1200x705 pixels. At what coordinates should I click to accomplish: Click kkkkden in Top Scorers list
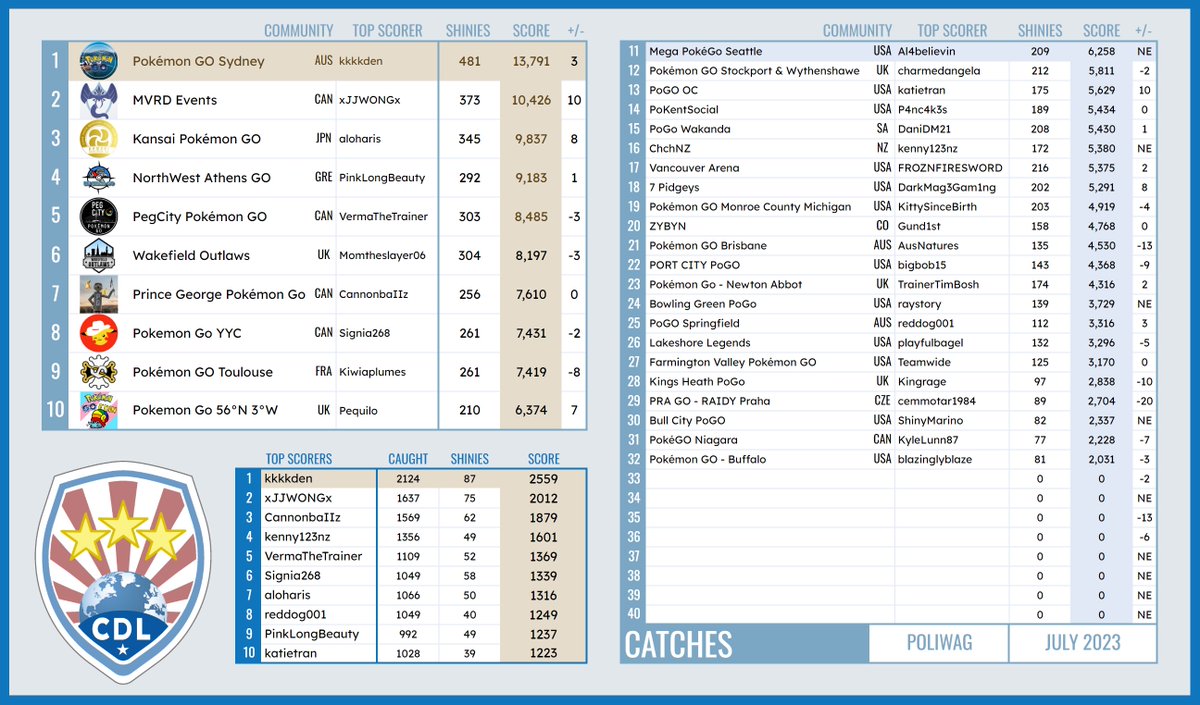pos(288,479)
